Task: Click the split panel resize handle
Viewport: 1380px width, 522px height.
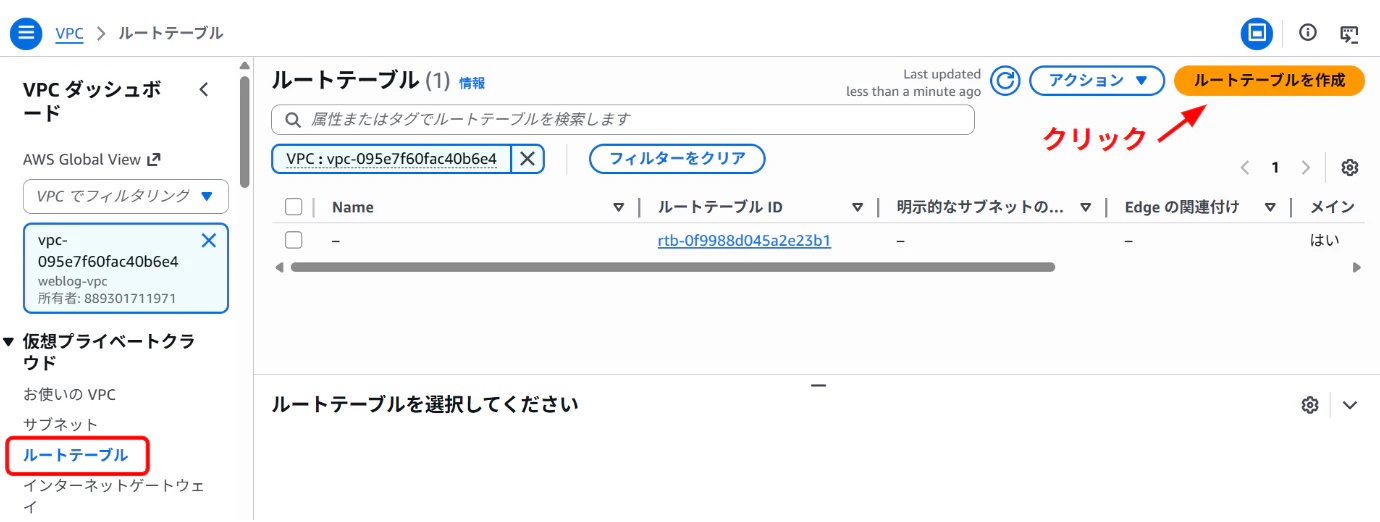Action: click(818, 385)
